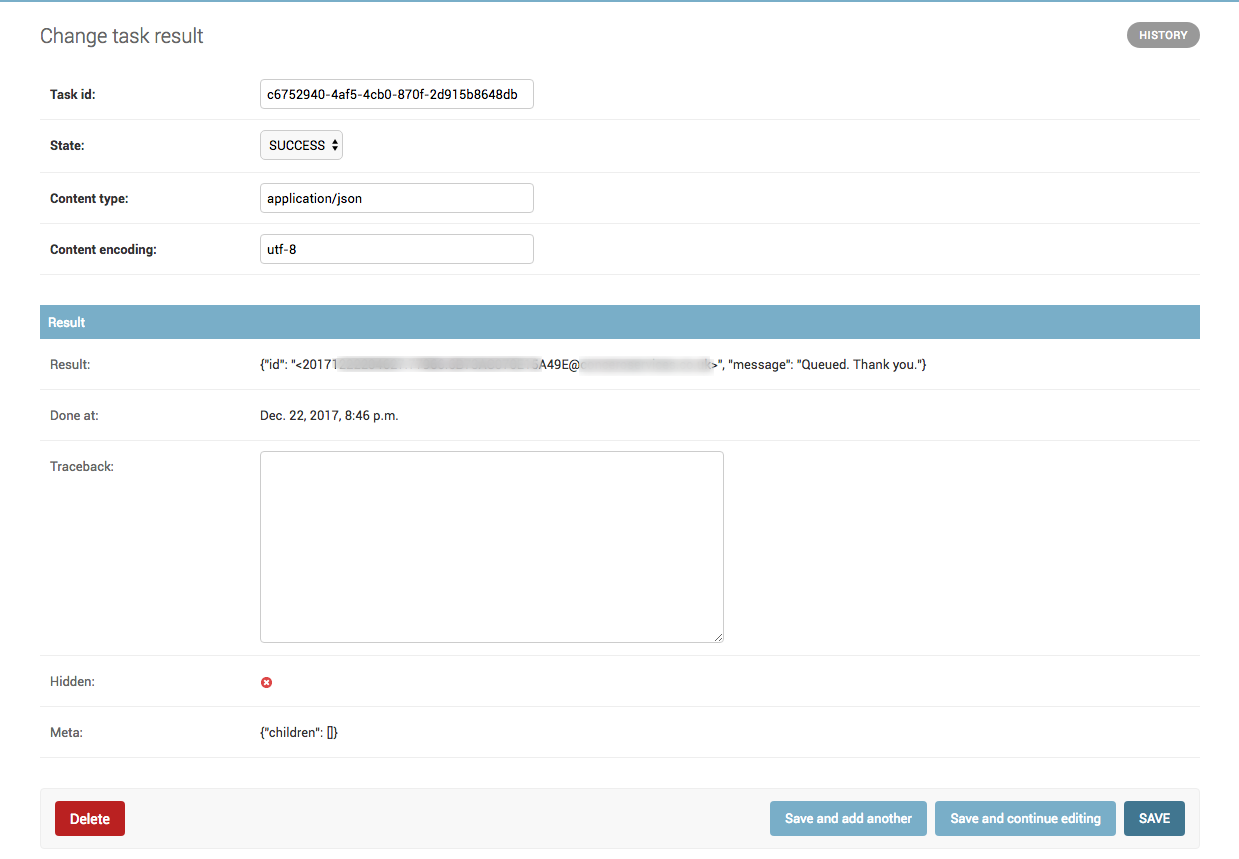This screenshot has height=859, width=1239.
Task: Click inside the empty Traceback textarea
Action: (491, 546)
